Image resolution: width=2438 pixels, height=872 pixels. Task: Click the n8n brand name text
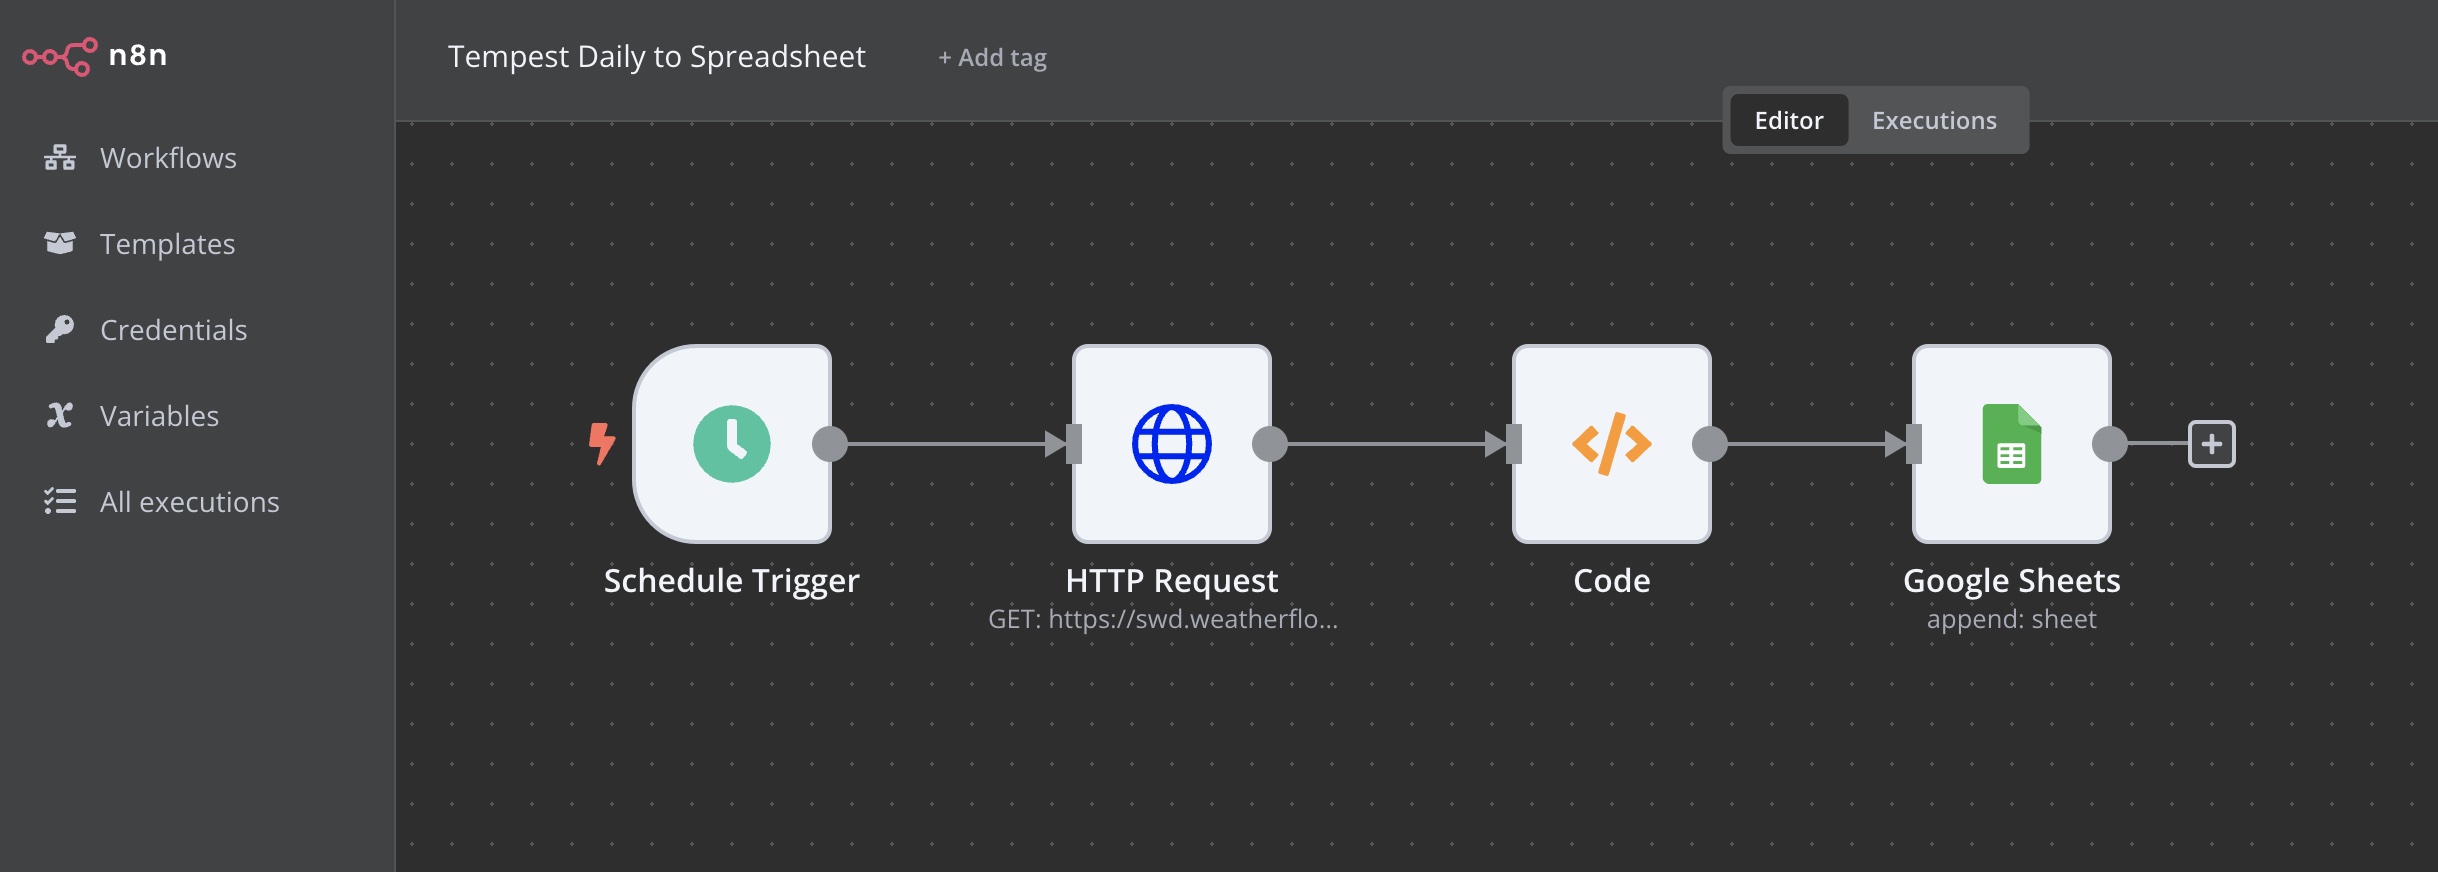(138, 55)
